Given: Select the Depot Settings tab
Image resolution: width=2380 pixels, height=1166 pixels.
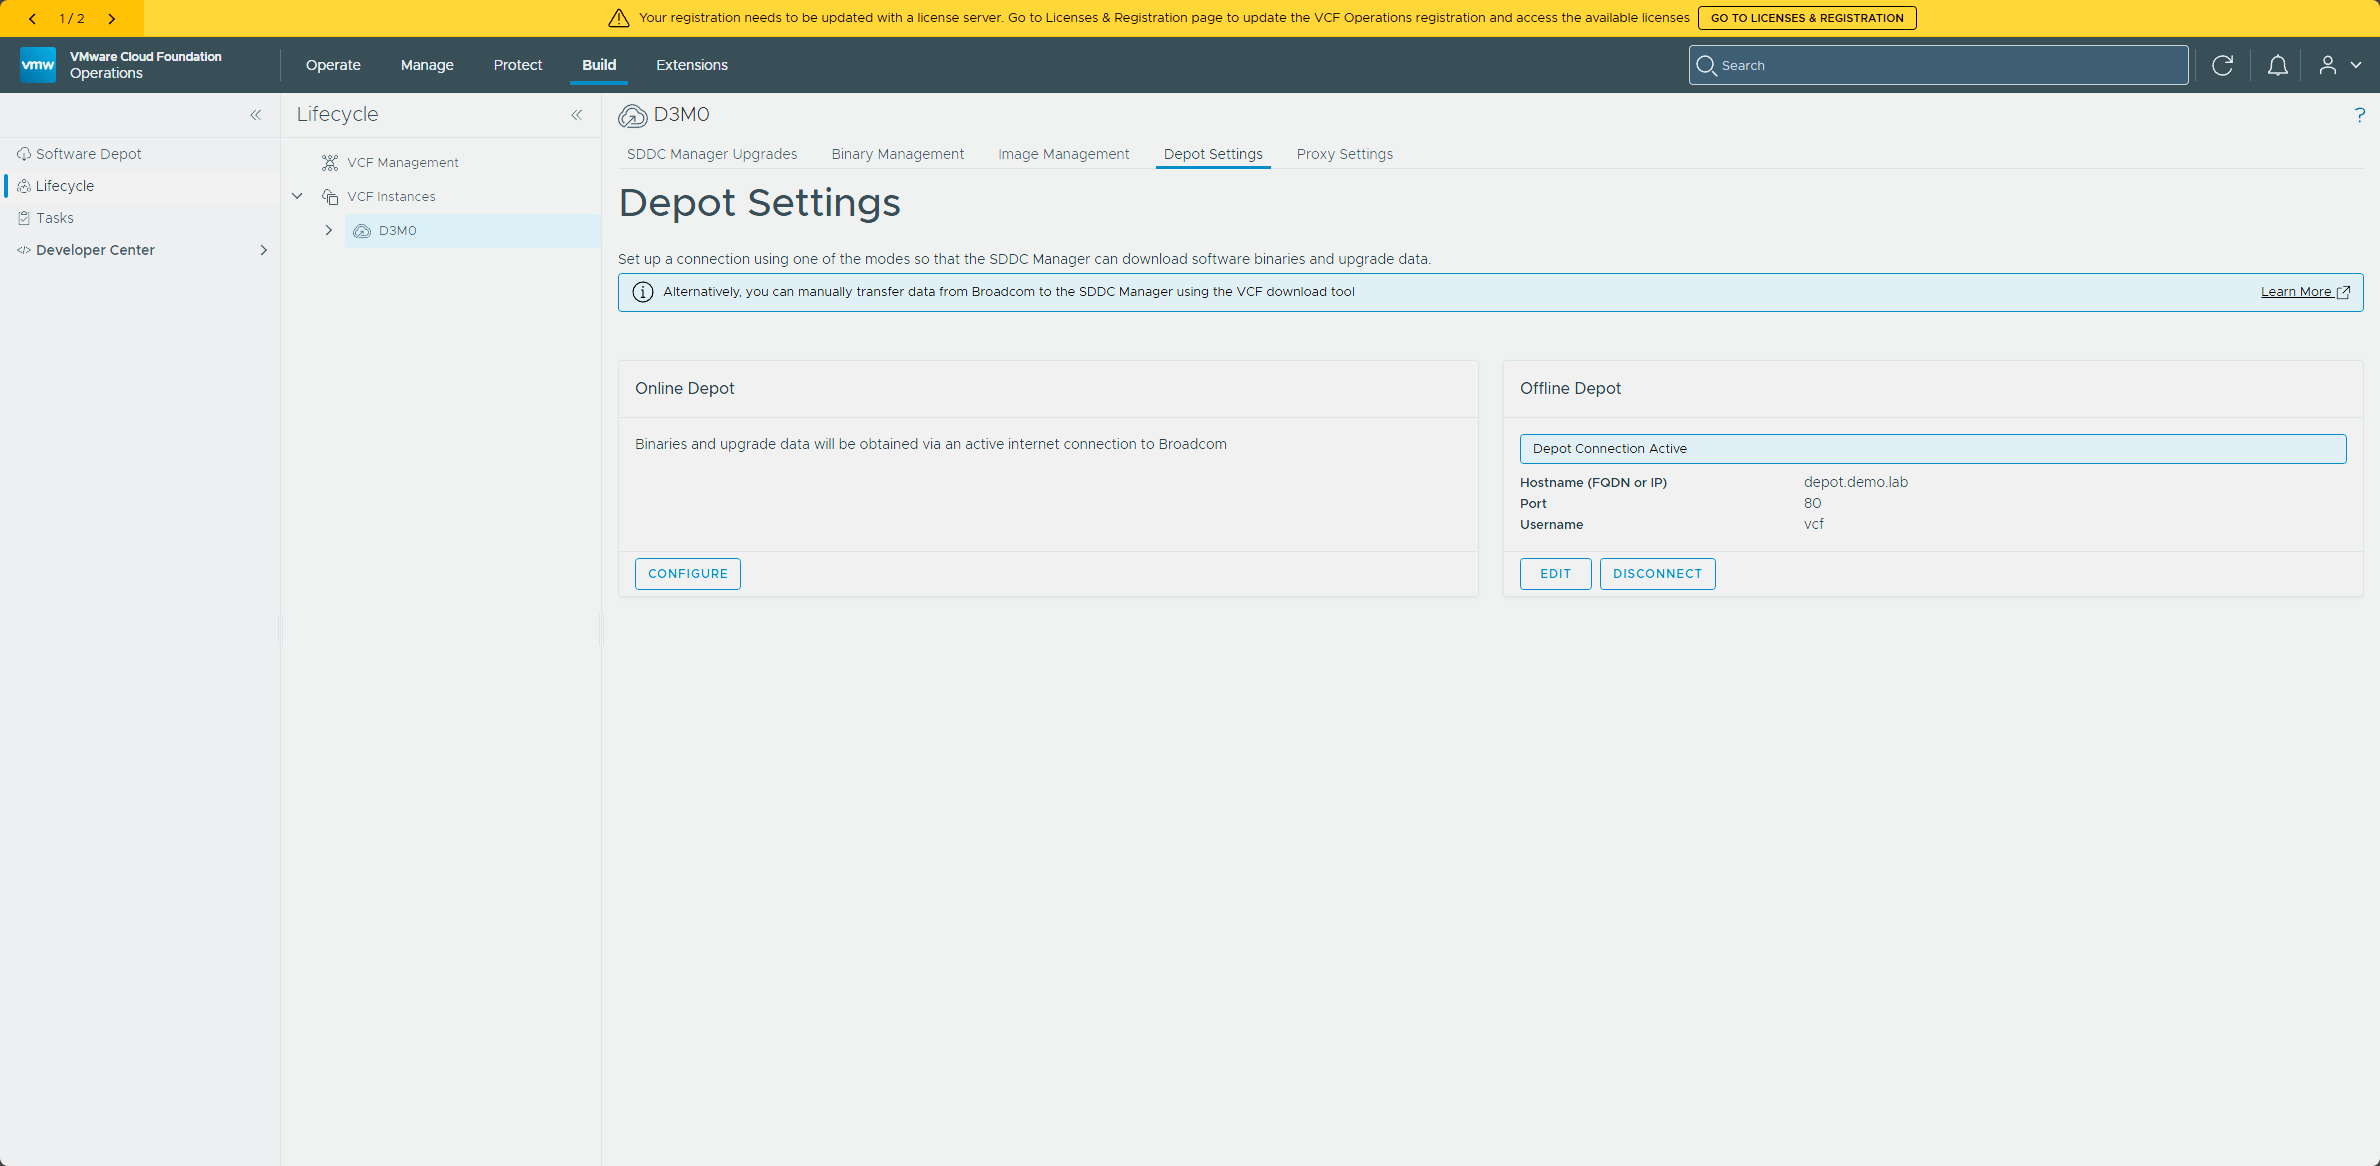Looking at the screenshot, I should 1213,154.
